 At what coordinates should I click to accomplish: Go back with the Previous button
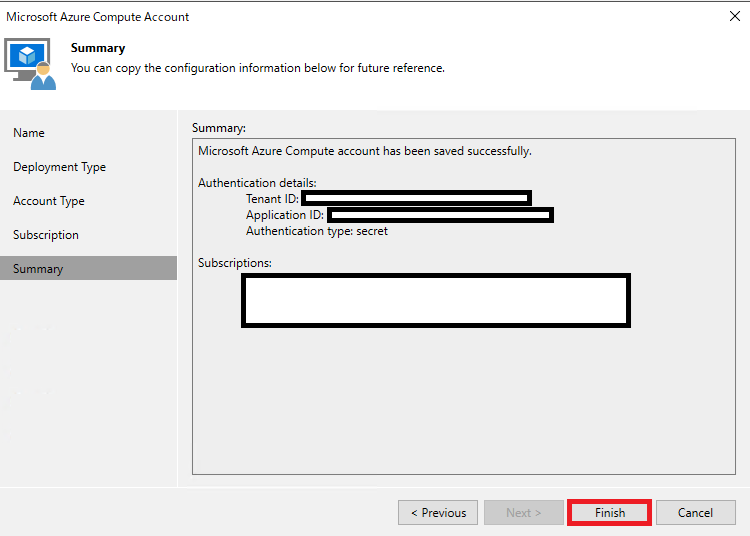click(438, 513)
